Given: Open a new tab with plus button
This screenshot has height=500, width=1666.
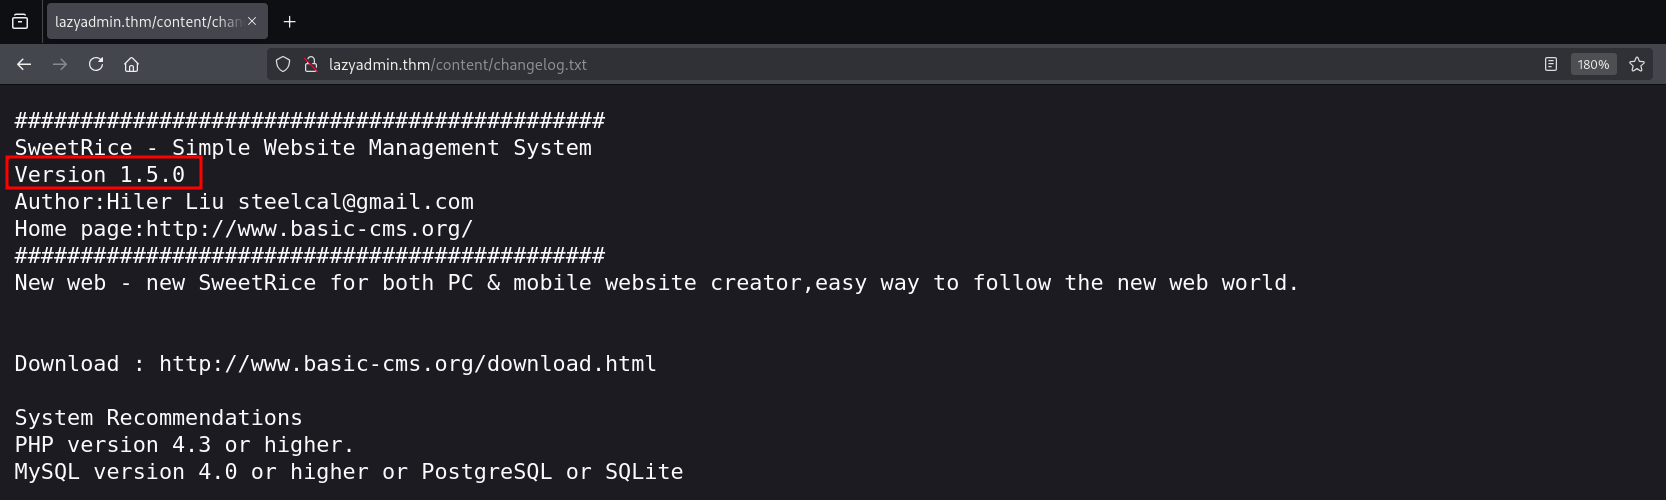Looking at the screenshot, I should [290, 21].
